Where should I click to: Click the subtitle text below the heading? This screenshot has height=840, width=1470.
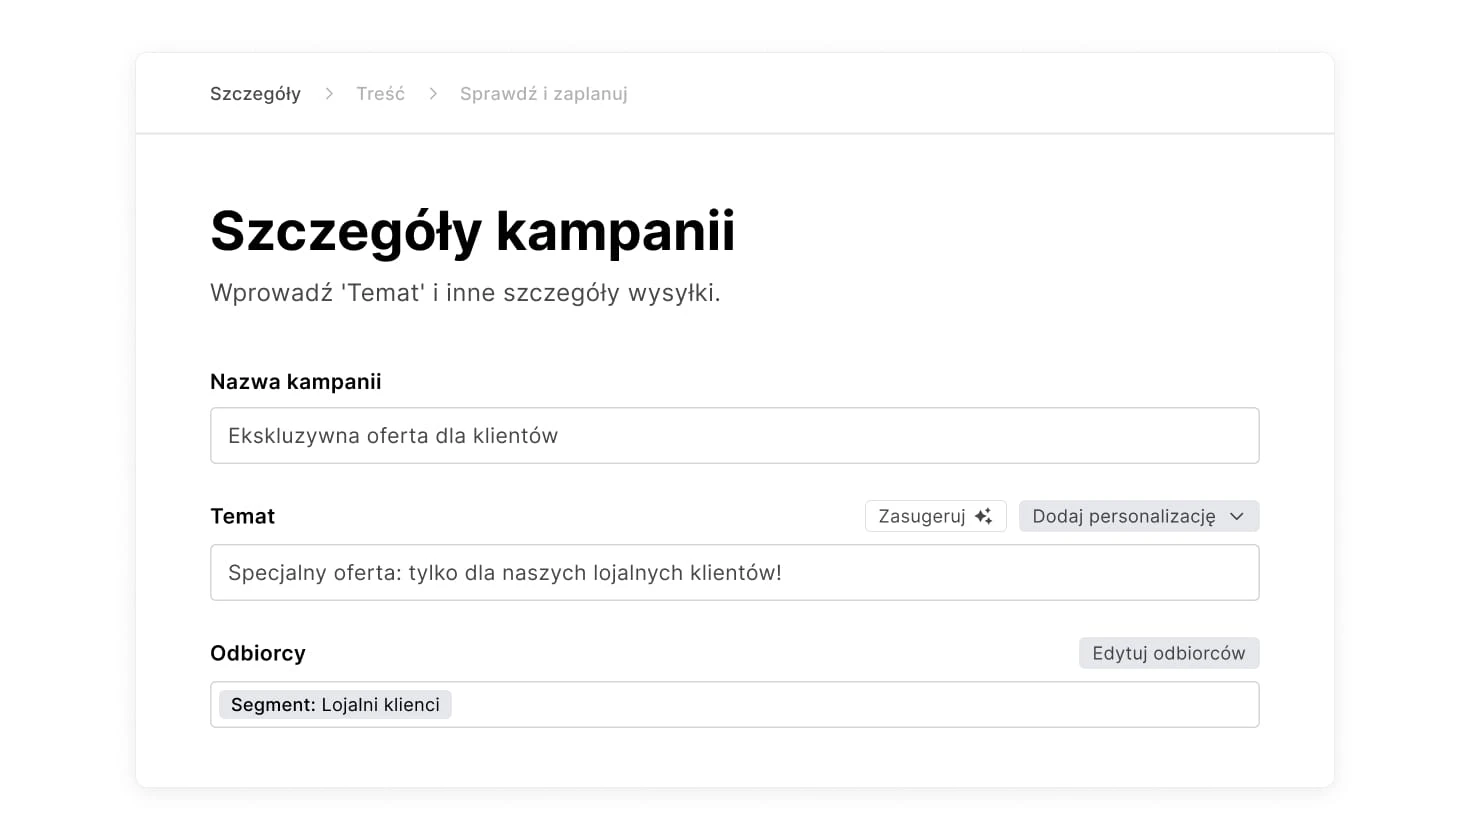[465, 293]
